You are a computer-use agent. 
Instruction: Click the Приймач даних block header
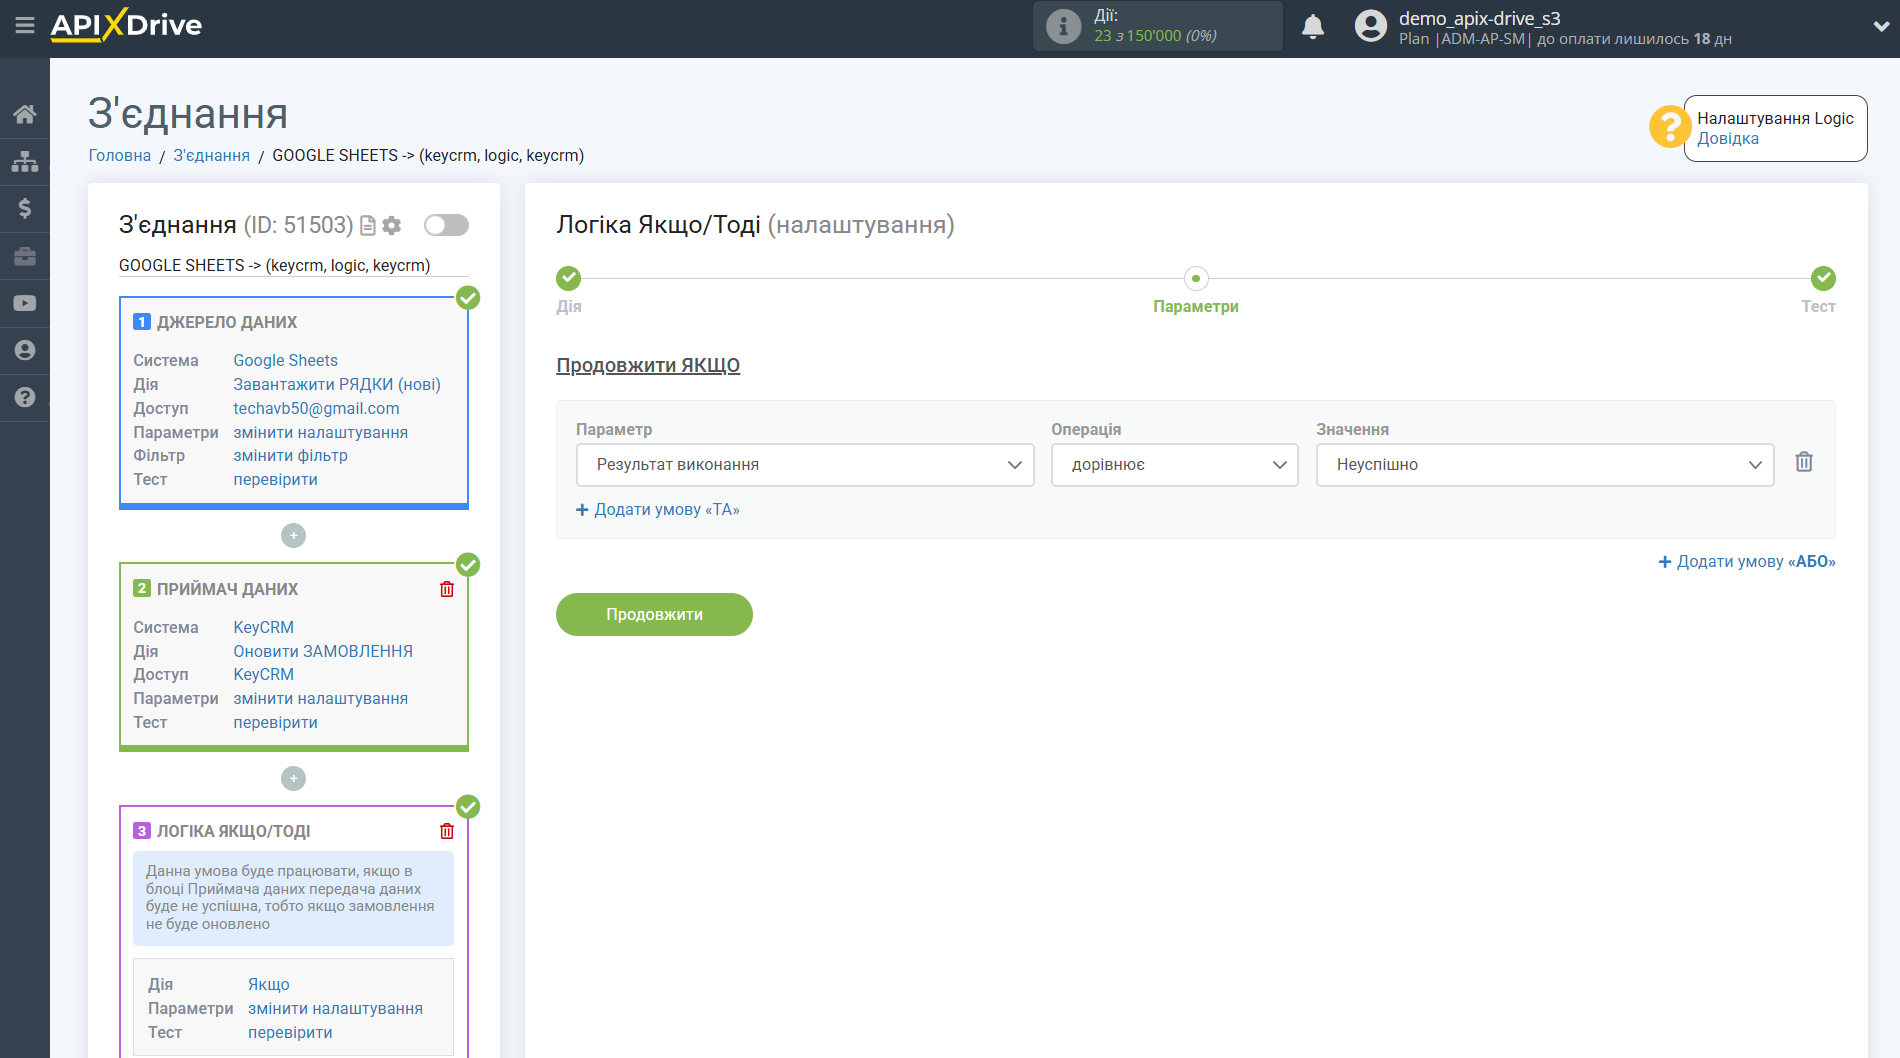point(227,589)
